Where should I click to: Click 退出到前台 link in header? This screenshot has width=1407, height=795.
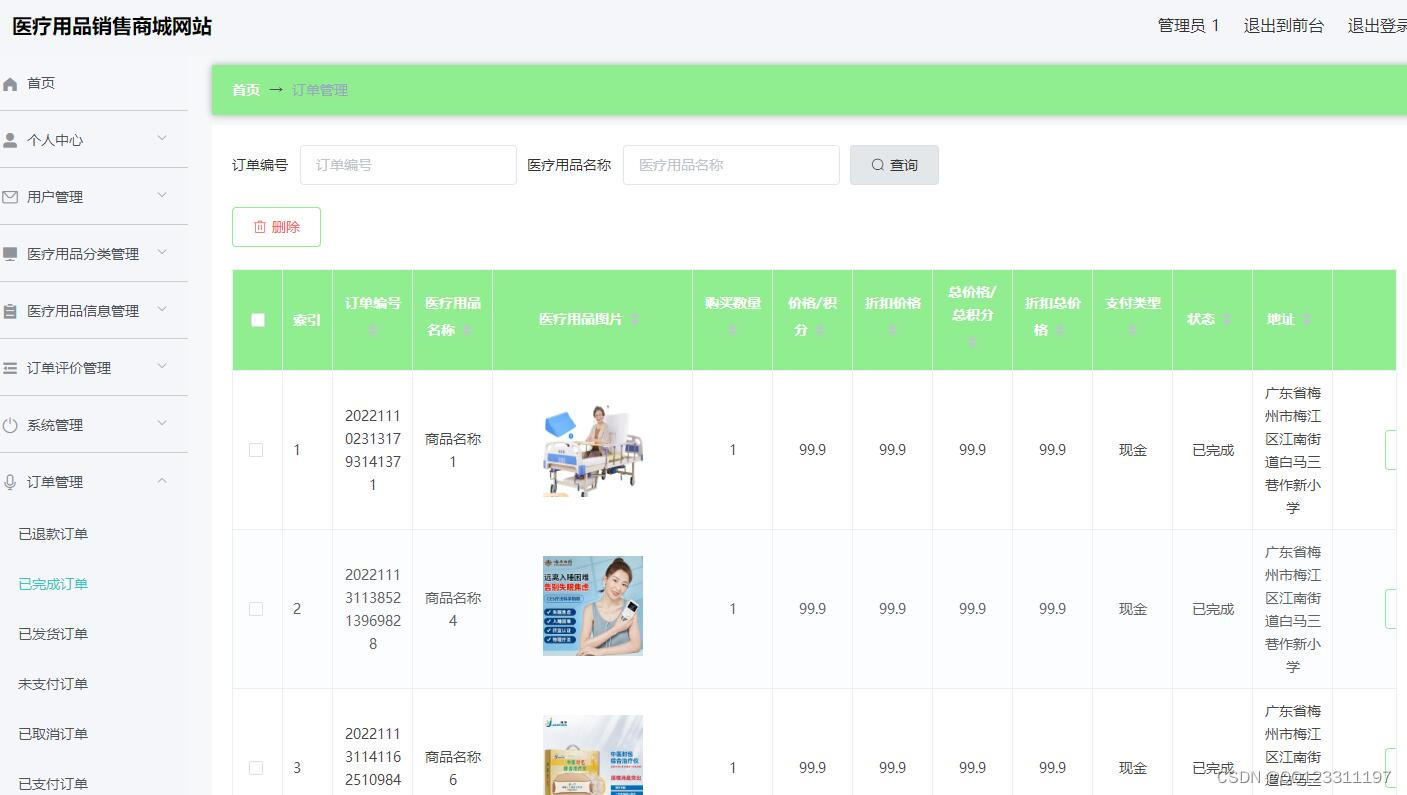1283,26
